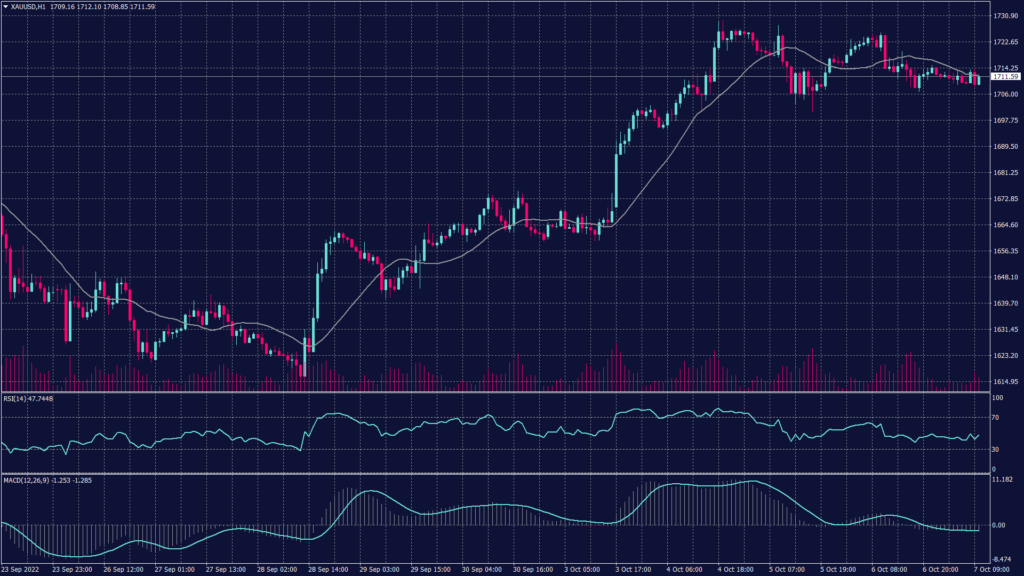Click the RSI 30 level label

click(x=996, y=449)
